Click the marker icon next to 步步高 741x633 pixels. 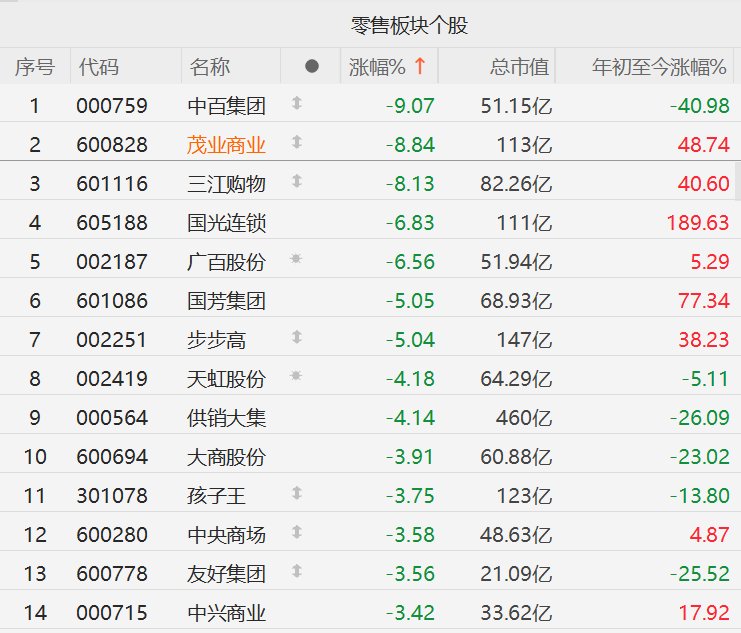pos(297,337)
